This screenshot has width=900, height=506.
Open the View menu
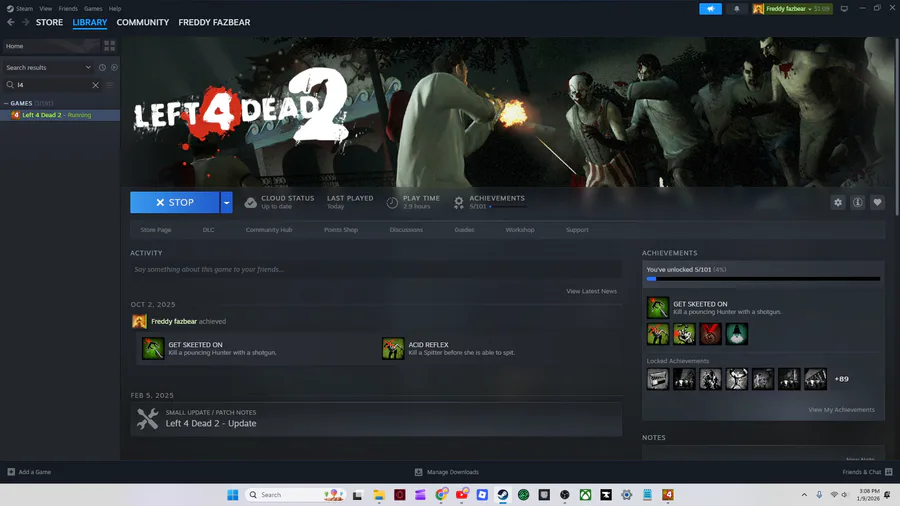[45, 9]
